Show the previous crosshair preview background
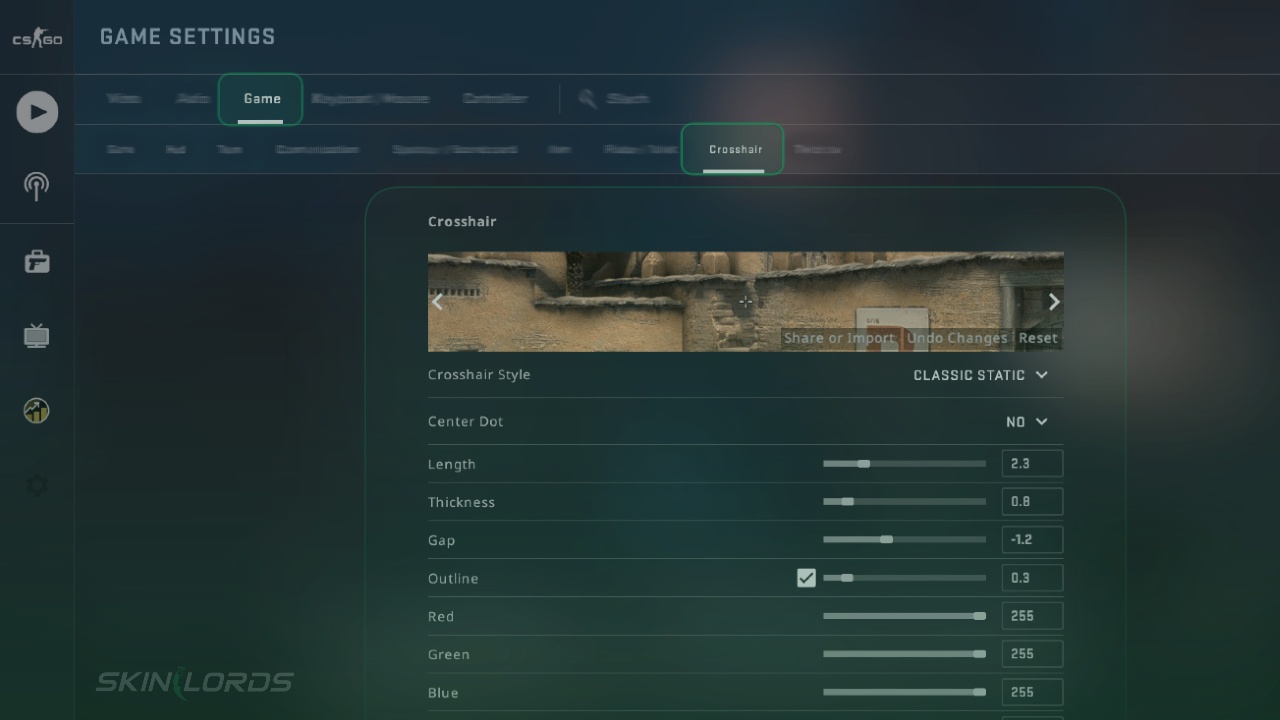The height and width of the screenshot is (720, 1280). click(x=437, y=301)
